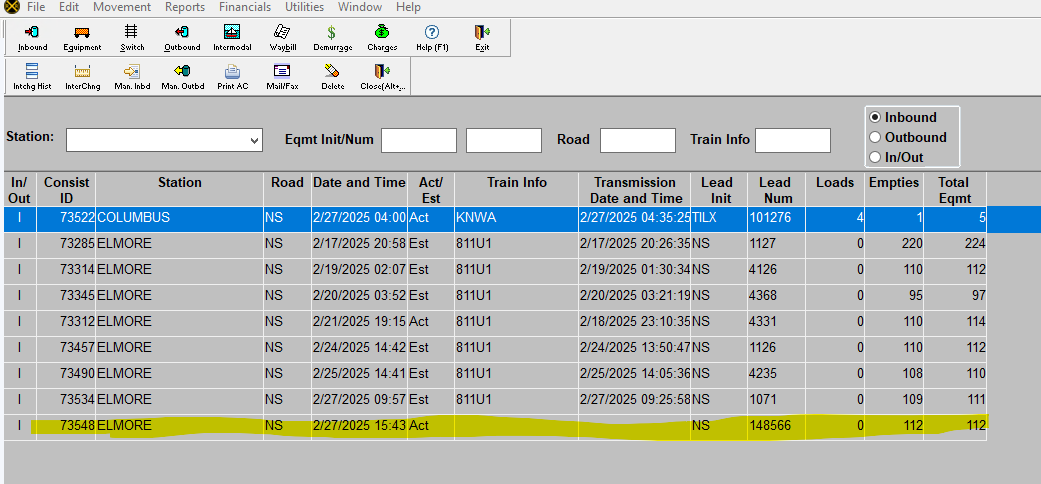Select the In/Out radio button
Screen dimensions: 1041x484
coord(875,157)
